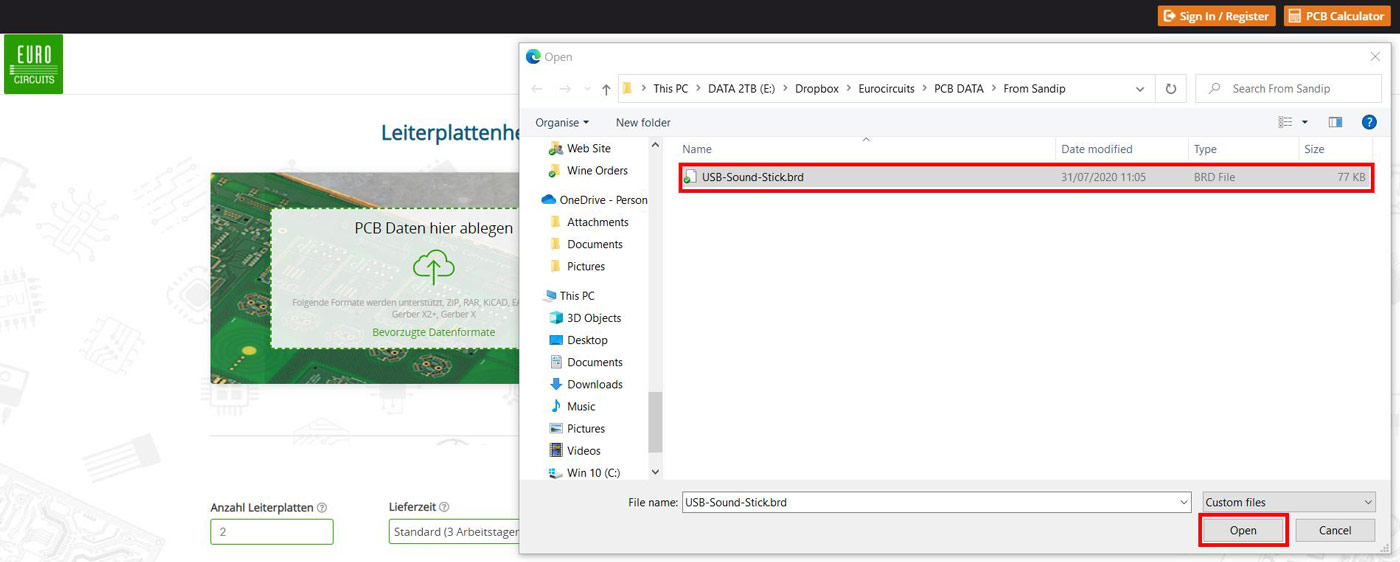1400x562 pixels.
Task: Select the Downloads folder in sidebar
Action: point(594,384)
